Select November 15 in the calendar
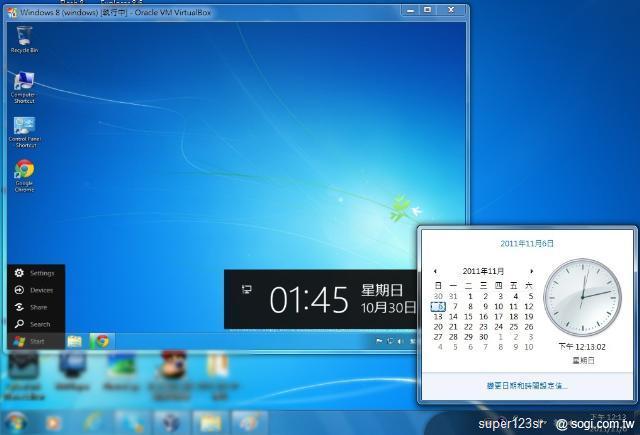This screenshot has width=640, height=435. click(468, 317)
